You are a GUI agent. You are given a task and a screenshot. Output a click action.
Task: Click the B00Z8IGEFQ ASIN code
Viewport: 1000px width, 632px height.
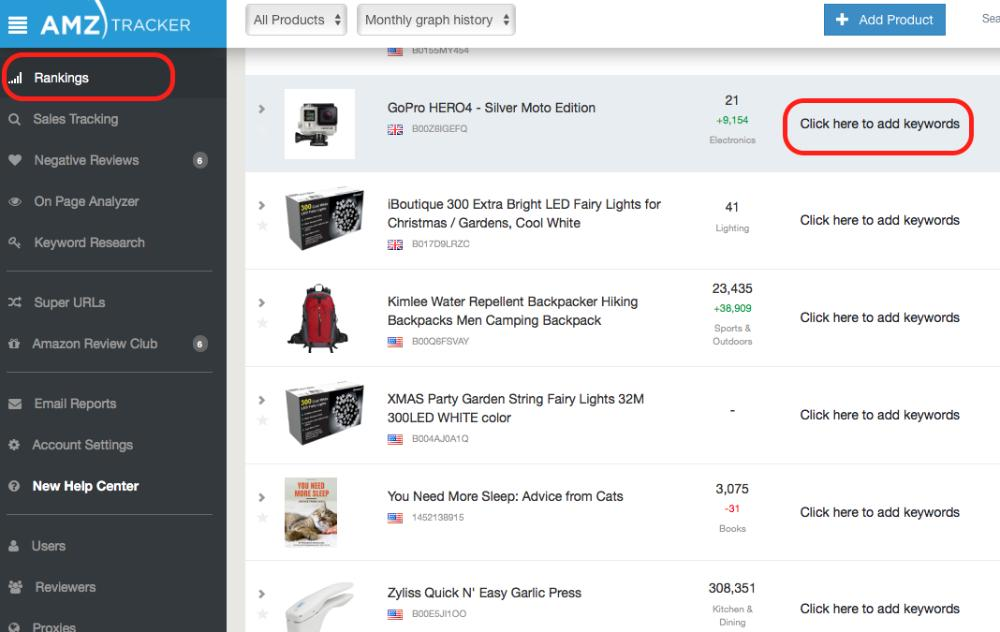coord(439,129)
